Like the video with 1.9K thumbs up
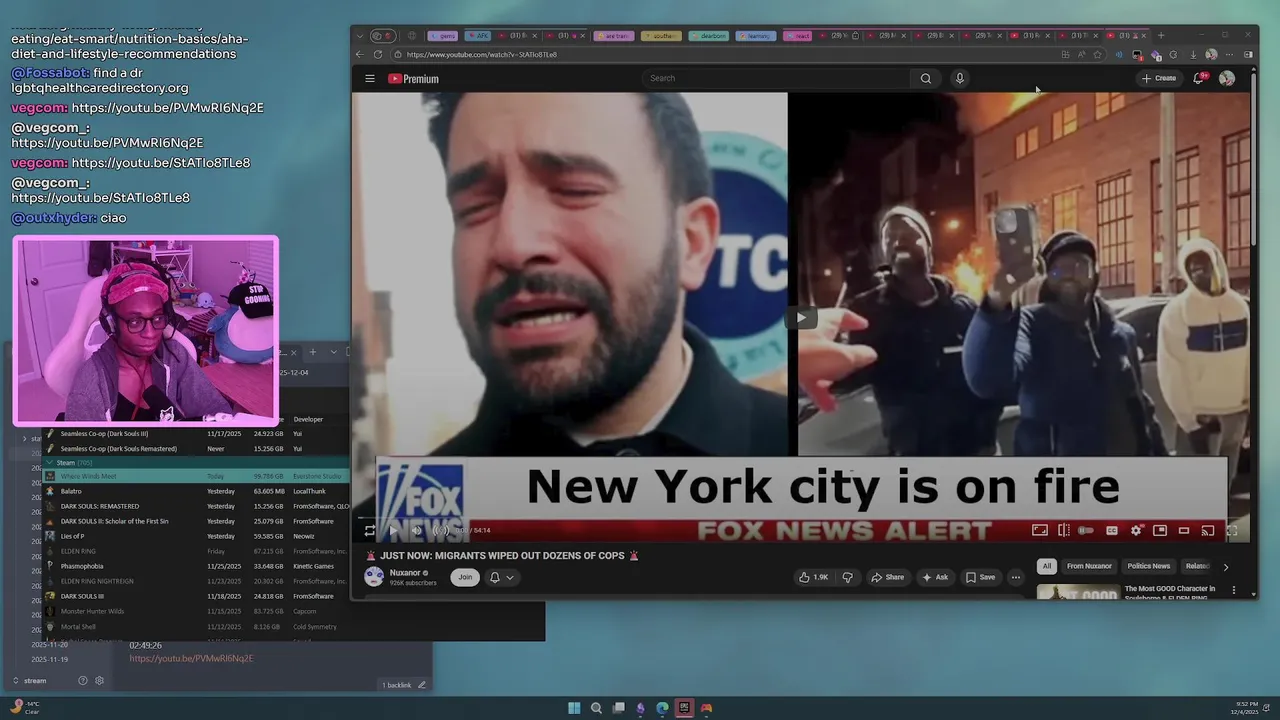Image resolution: width=1280 pixels, height=720 pixels. click(813, 577)
